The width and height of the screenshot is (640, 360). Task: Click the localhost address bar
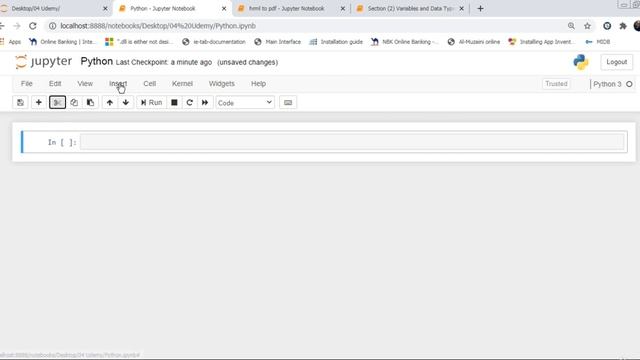(158, 26)
